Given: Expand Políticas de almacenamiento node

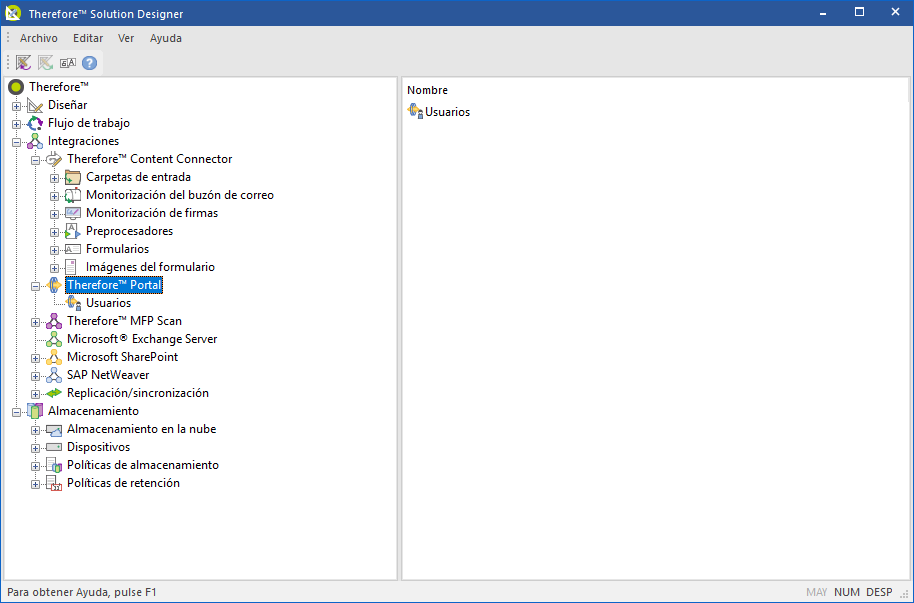Looking at the screenshot, I should pyautogui.click(x=36, y=467).
